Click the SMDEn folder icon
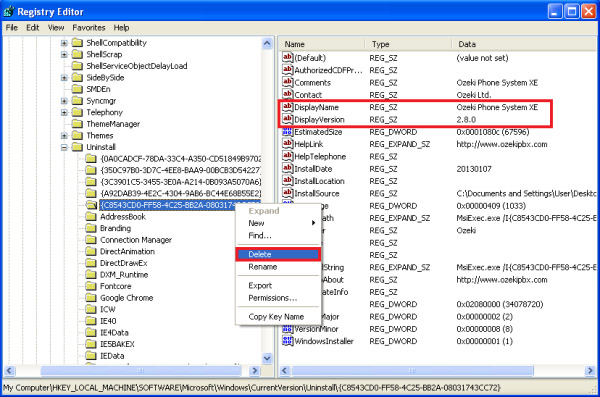 click(x=78, y=89)
